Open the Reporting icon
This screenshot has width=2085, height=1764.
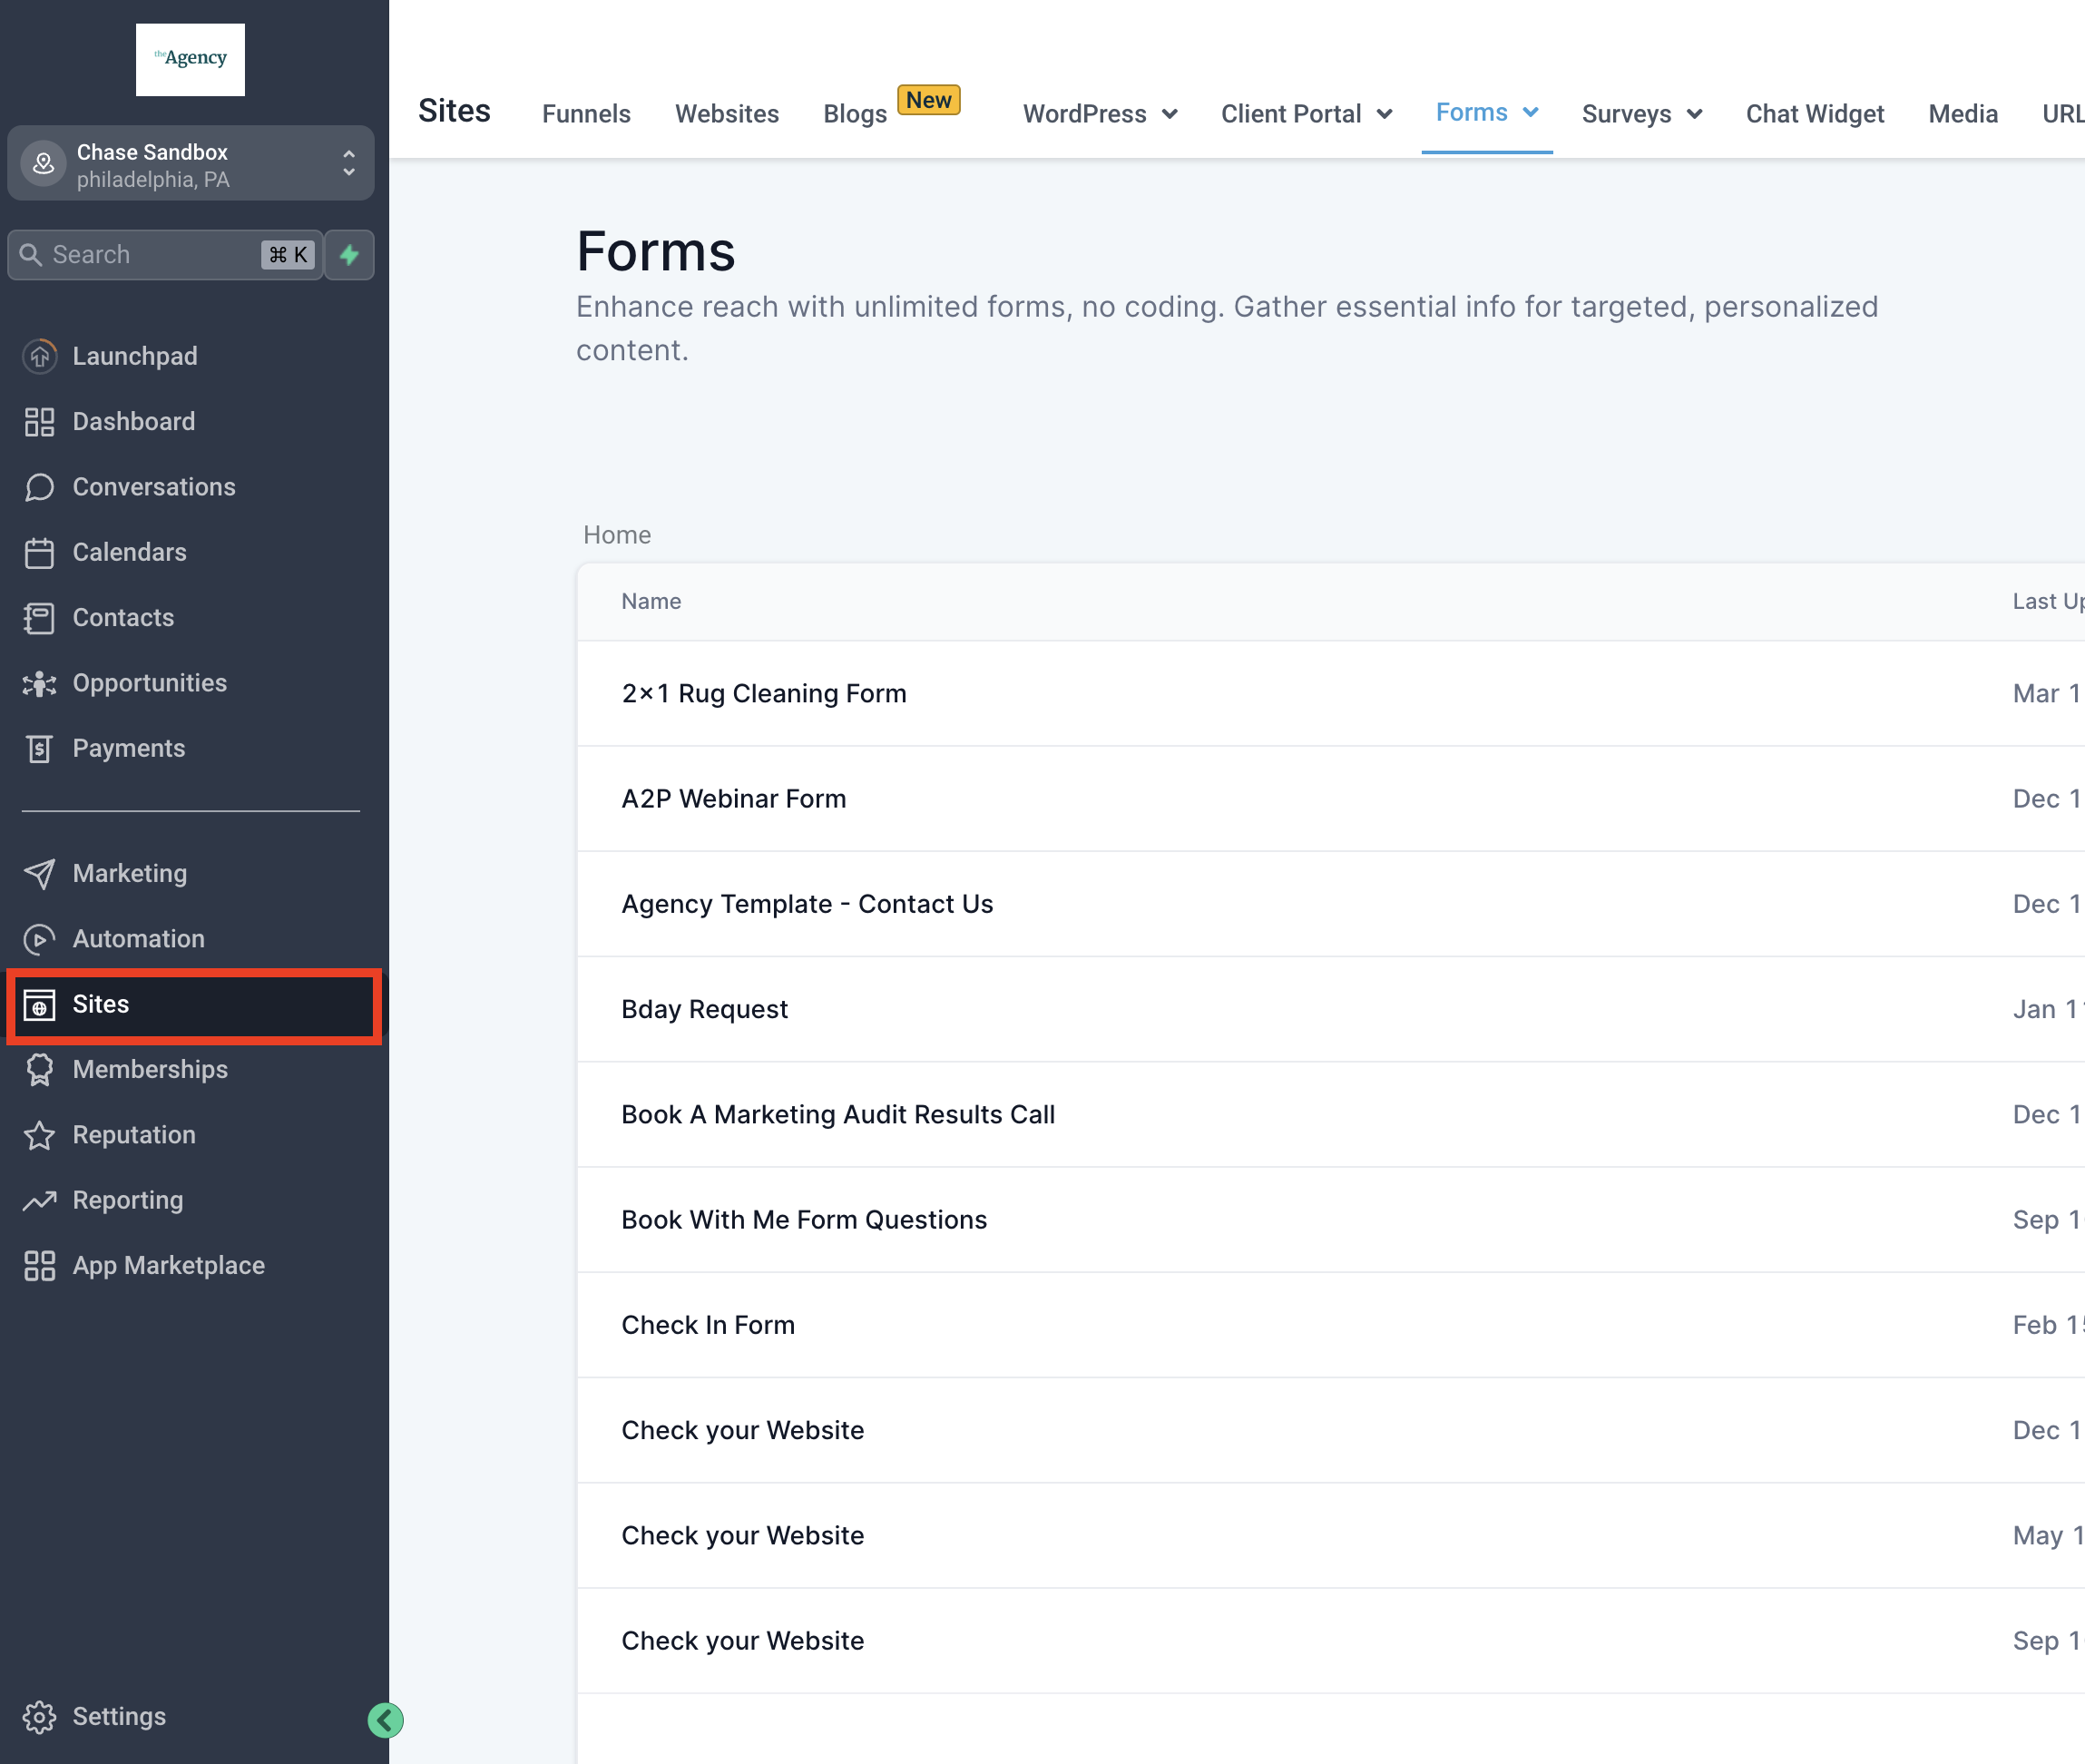(39, 1199)
